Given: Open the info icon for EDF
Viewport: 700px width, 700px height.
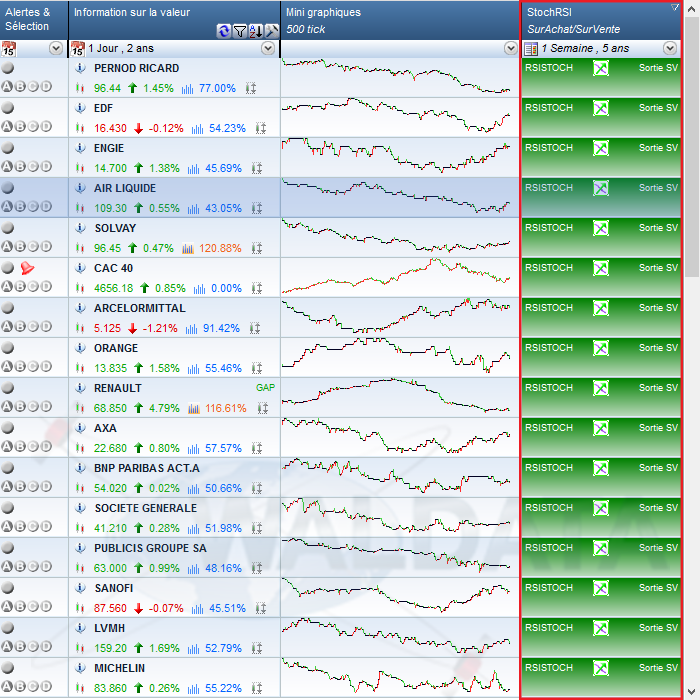Looking at the screenshot, I should 80,108.
